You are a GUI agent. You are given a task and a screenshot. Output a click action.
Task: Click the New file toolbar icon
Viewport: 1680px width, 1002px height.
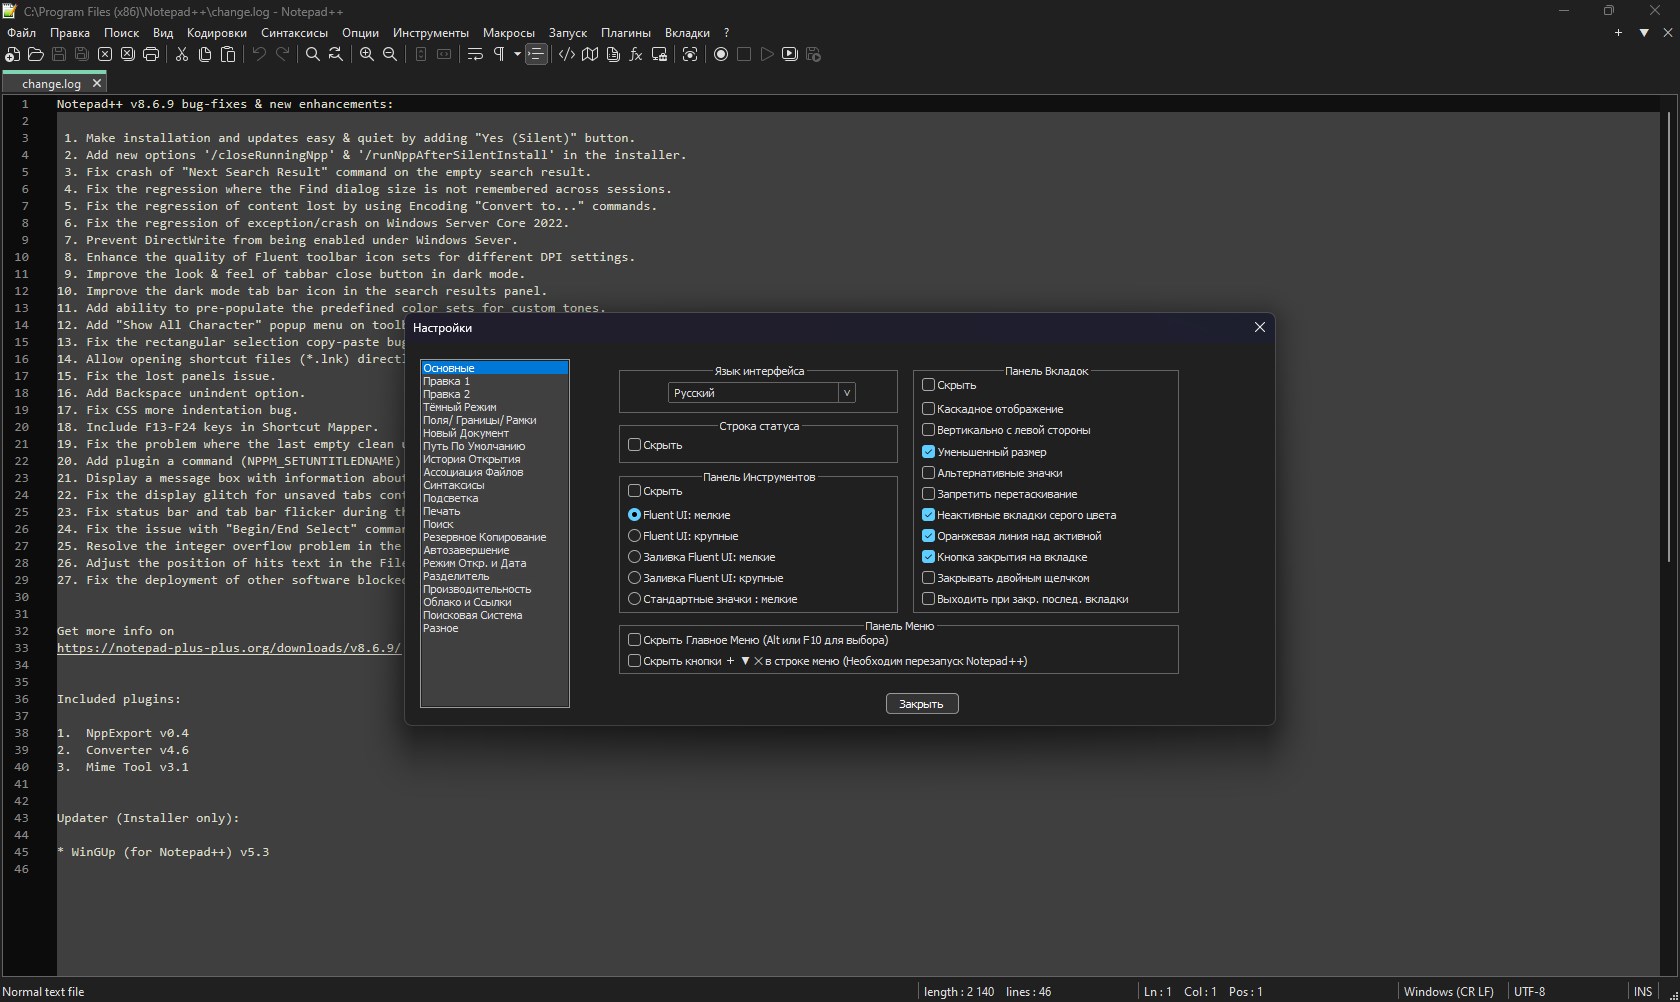[x=13, y=54]
